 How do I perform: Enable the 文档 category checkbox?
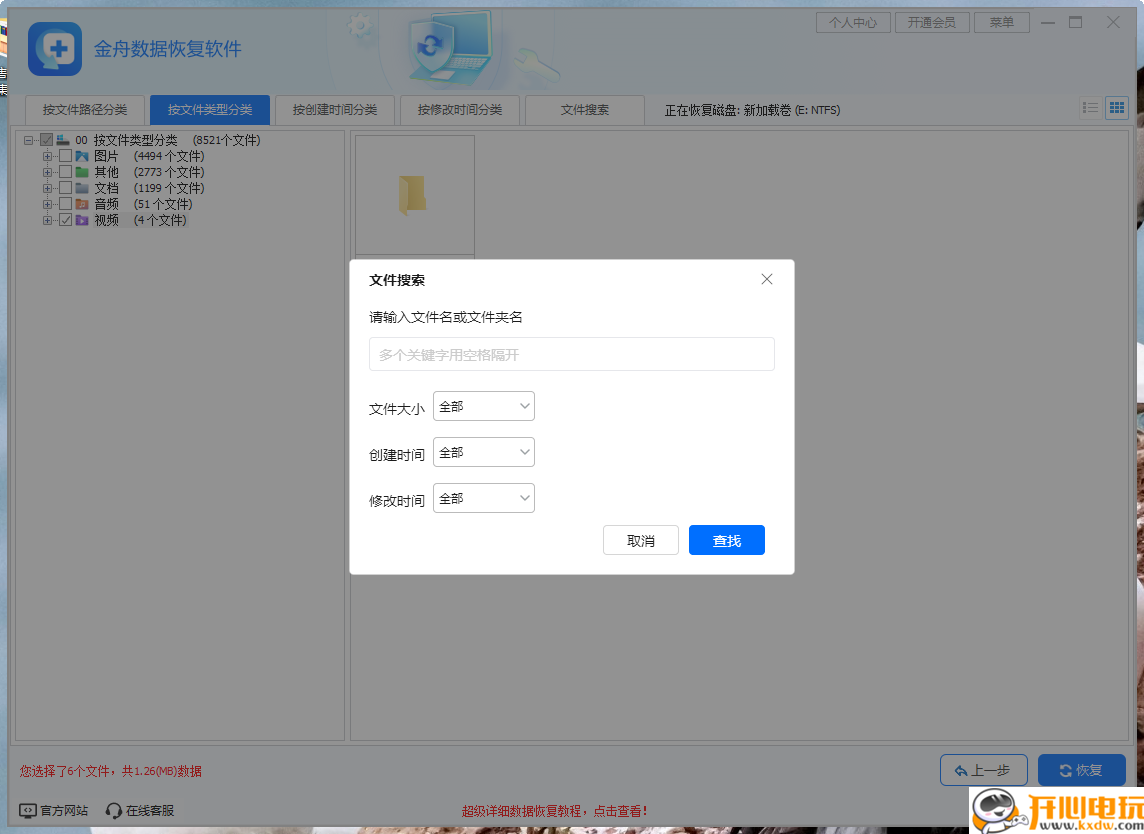tap(65, 187)
